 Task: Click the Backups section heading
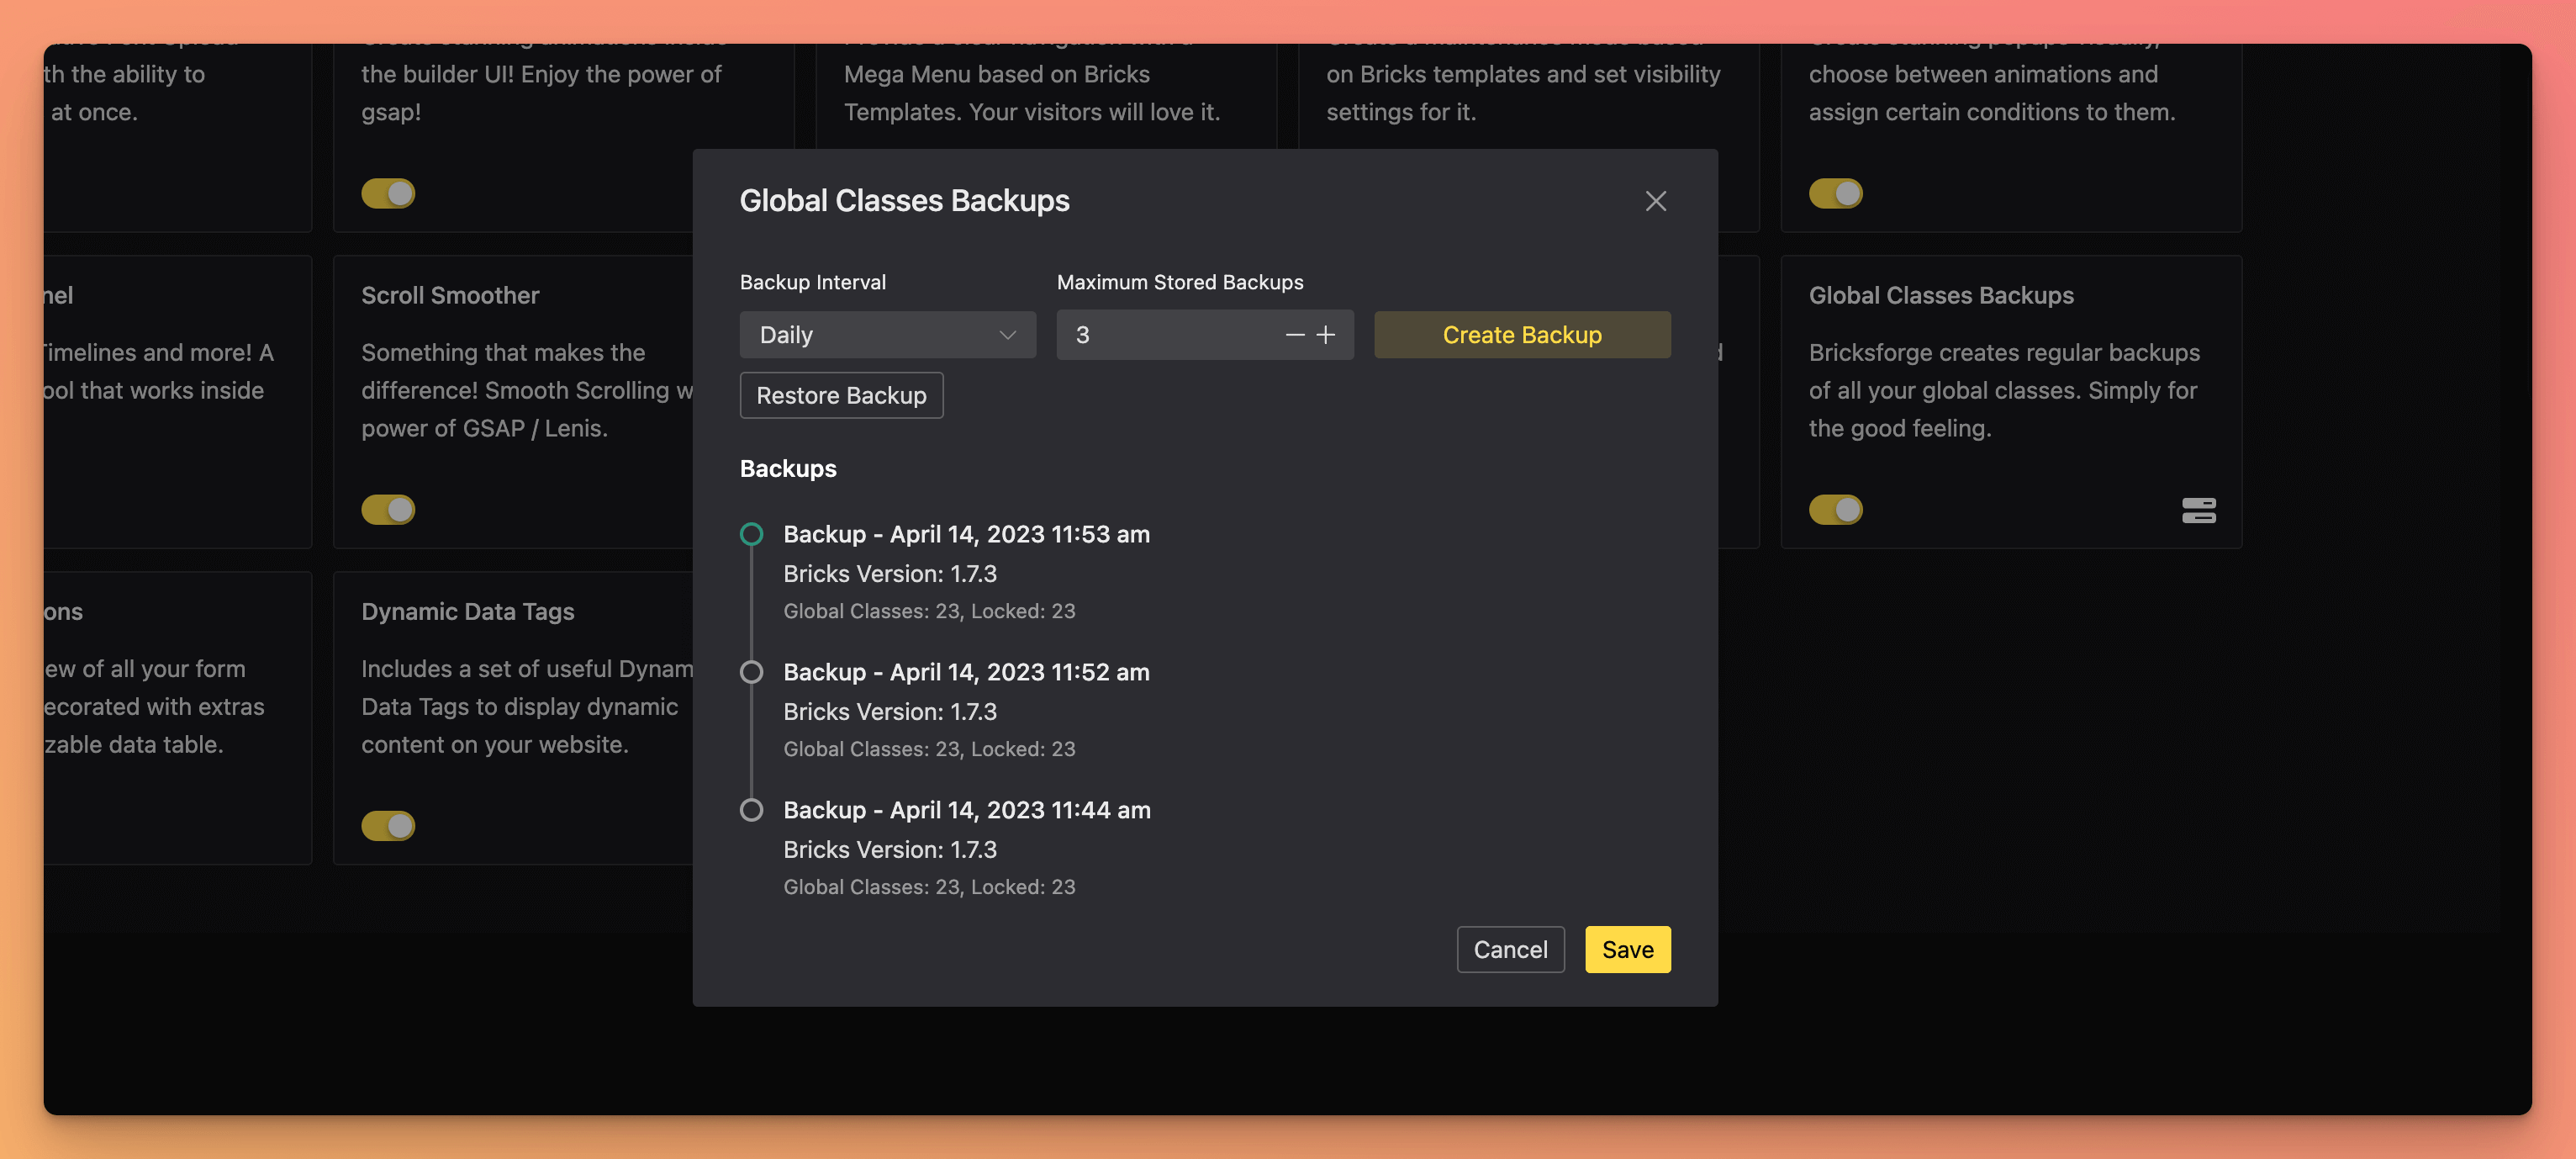tap(788, 468)
